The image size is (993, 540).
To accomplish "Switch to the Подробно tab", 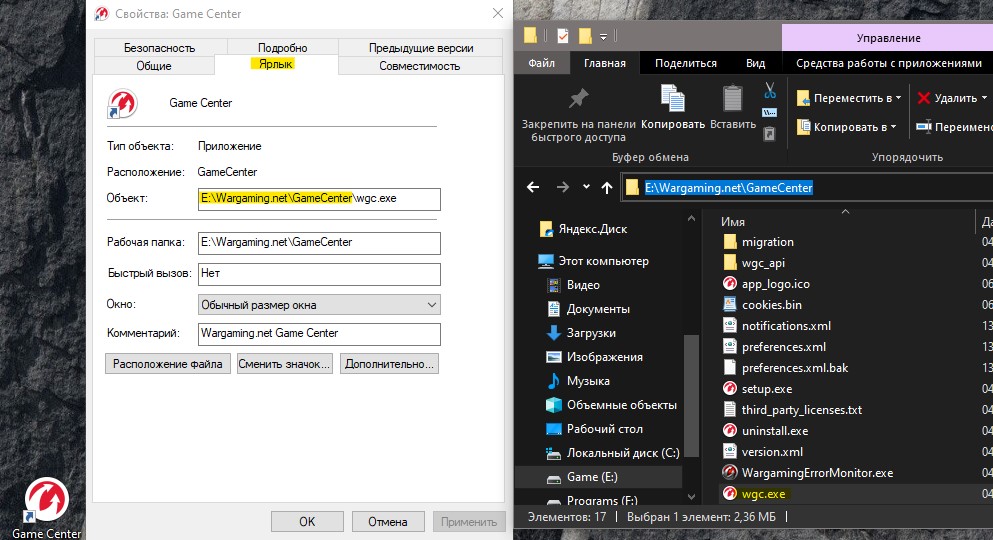I will [x=282, y=47].
